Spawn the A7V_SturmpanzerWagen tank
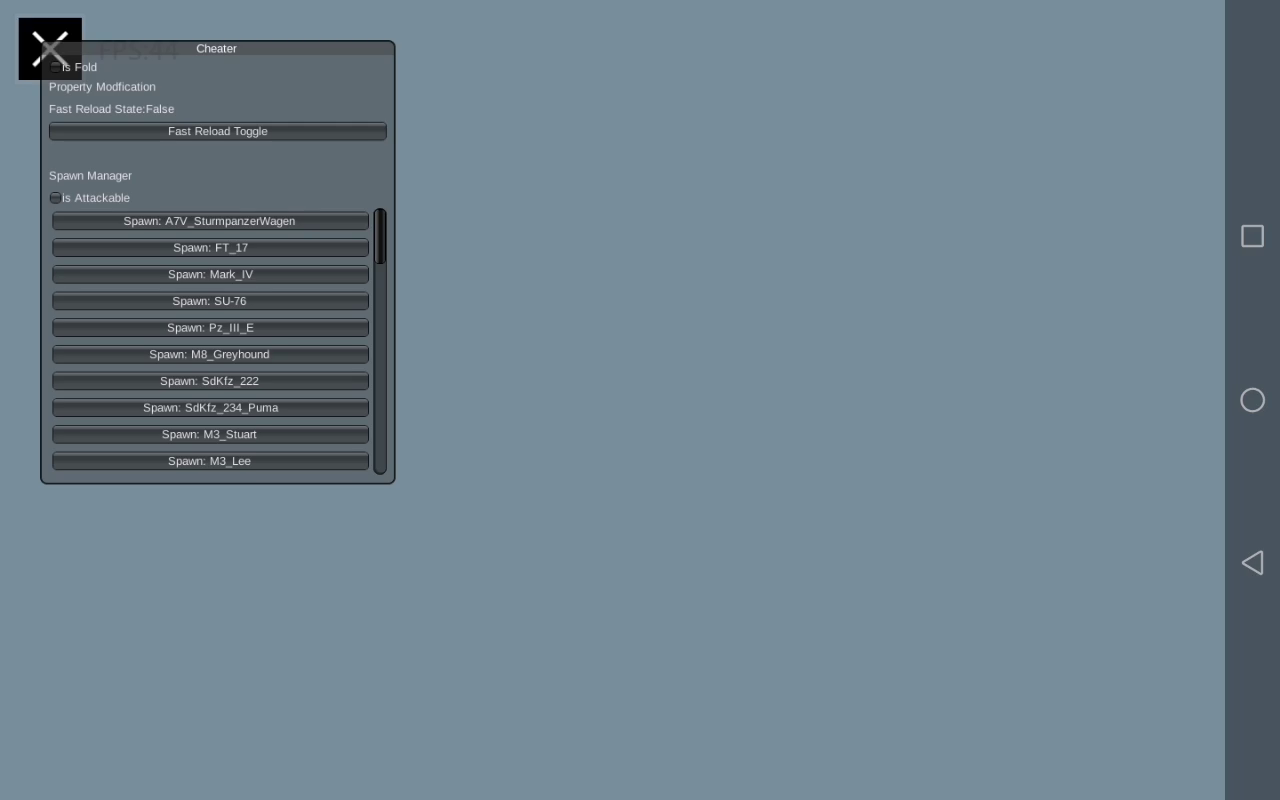1280x800 pixels. click(210, 221)
